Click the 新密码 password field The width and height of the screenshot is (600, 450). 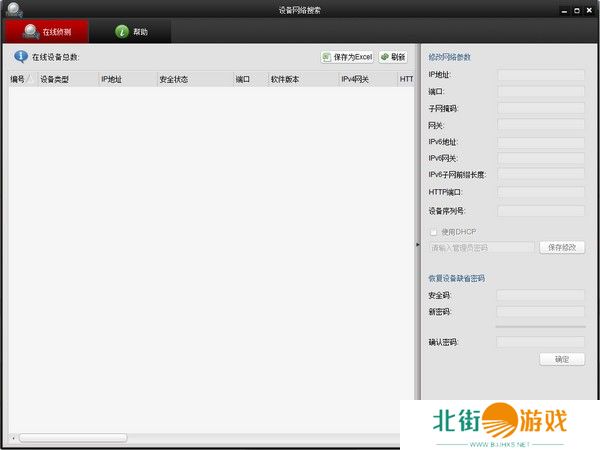[x=541, y=312]
